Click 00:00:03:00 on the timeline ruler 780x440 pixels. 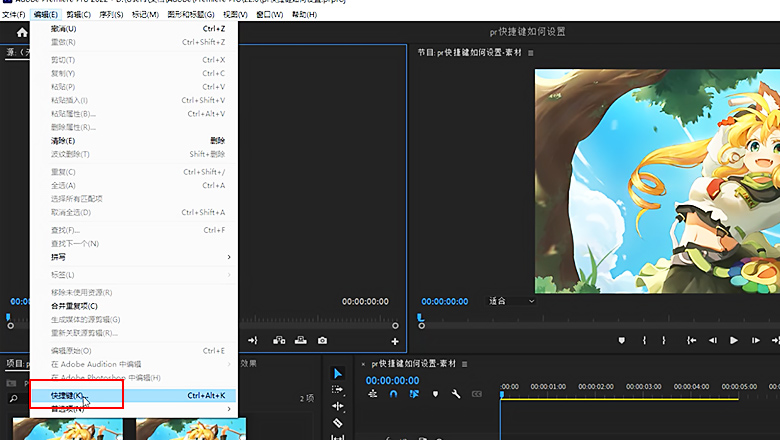(644, 386)
